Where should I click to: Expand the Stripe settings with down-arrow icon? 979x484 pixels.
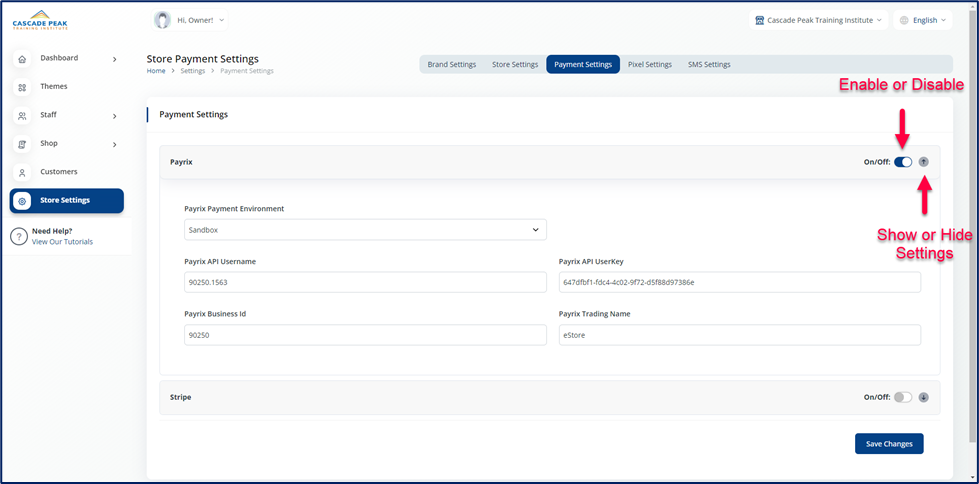(923, 397)
